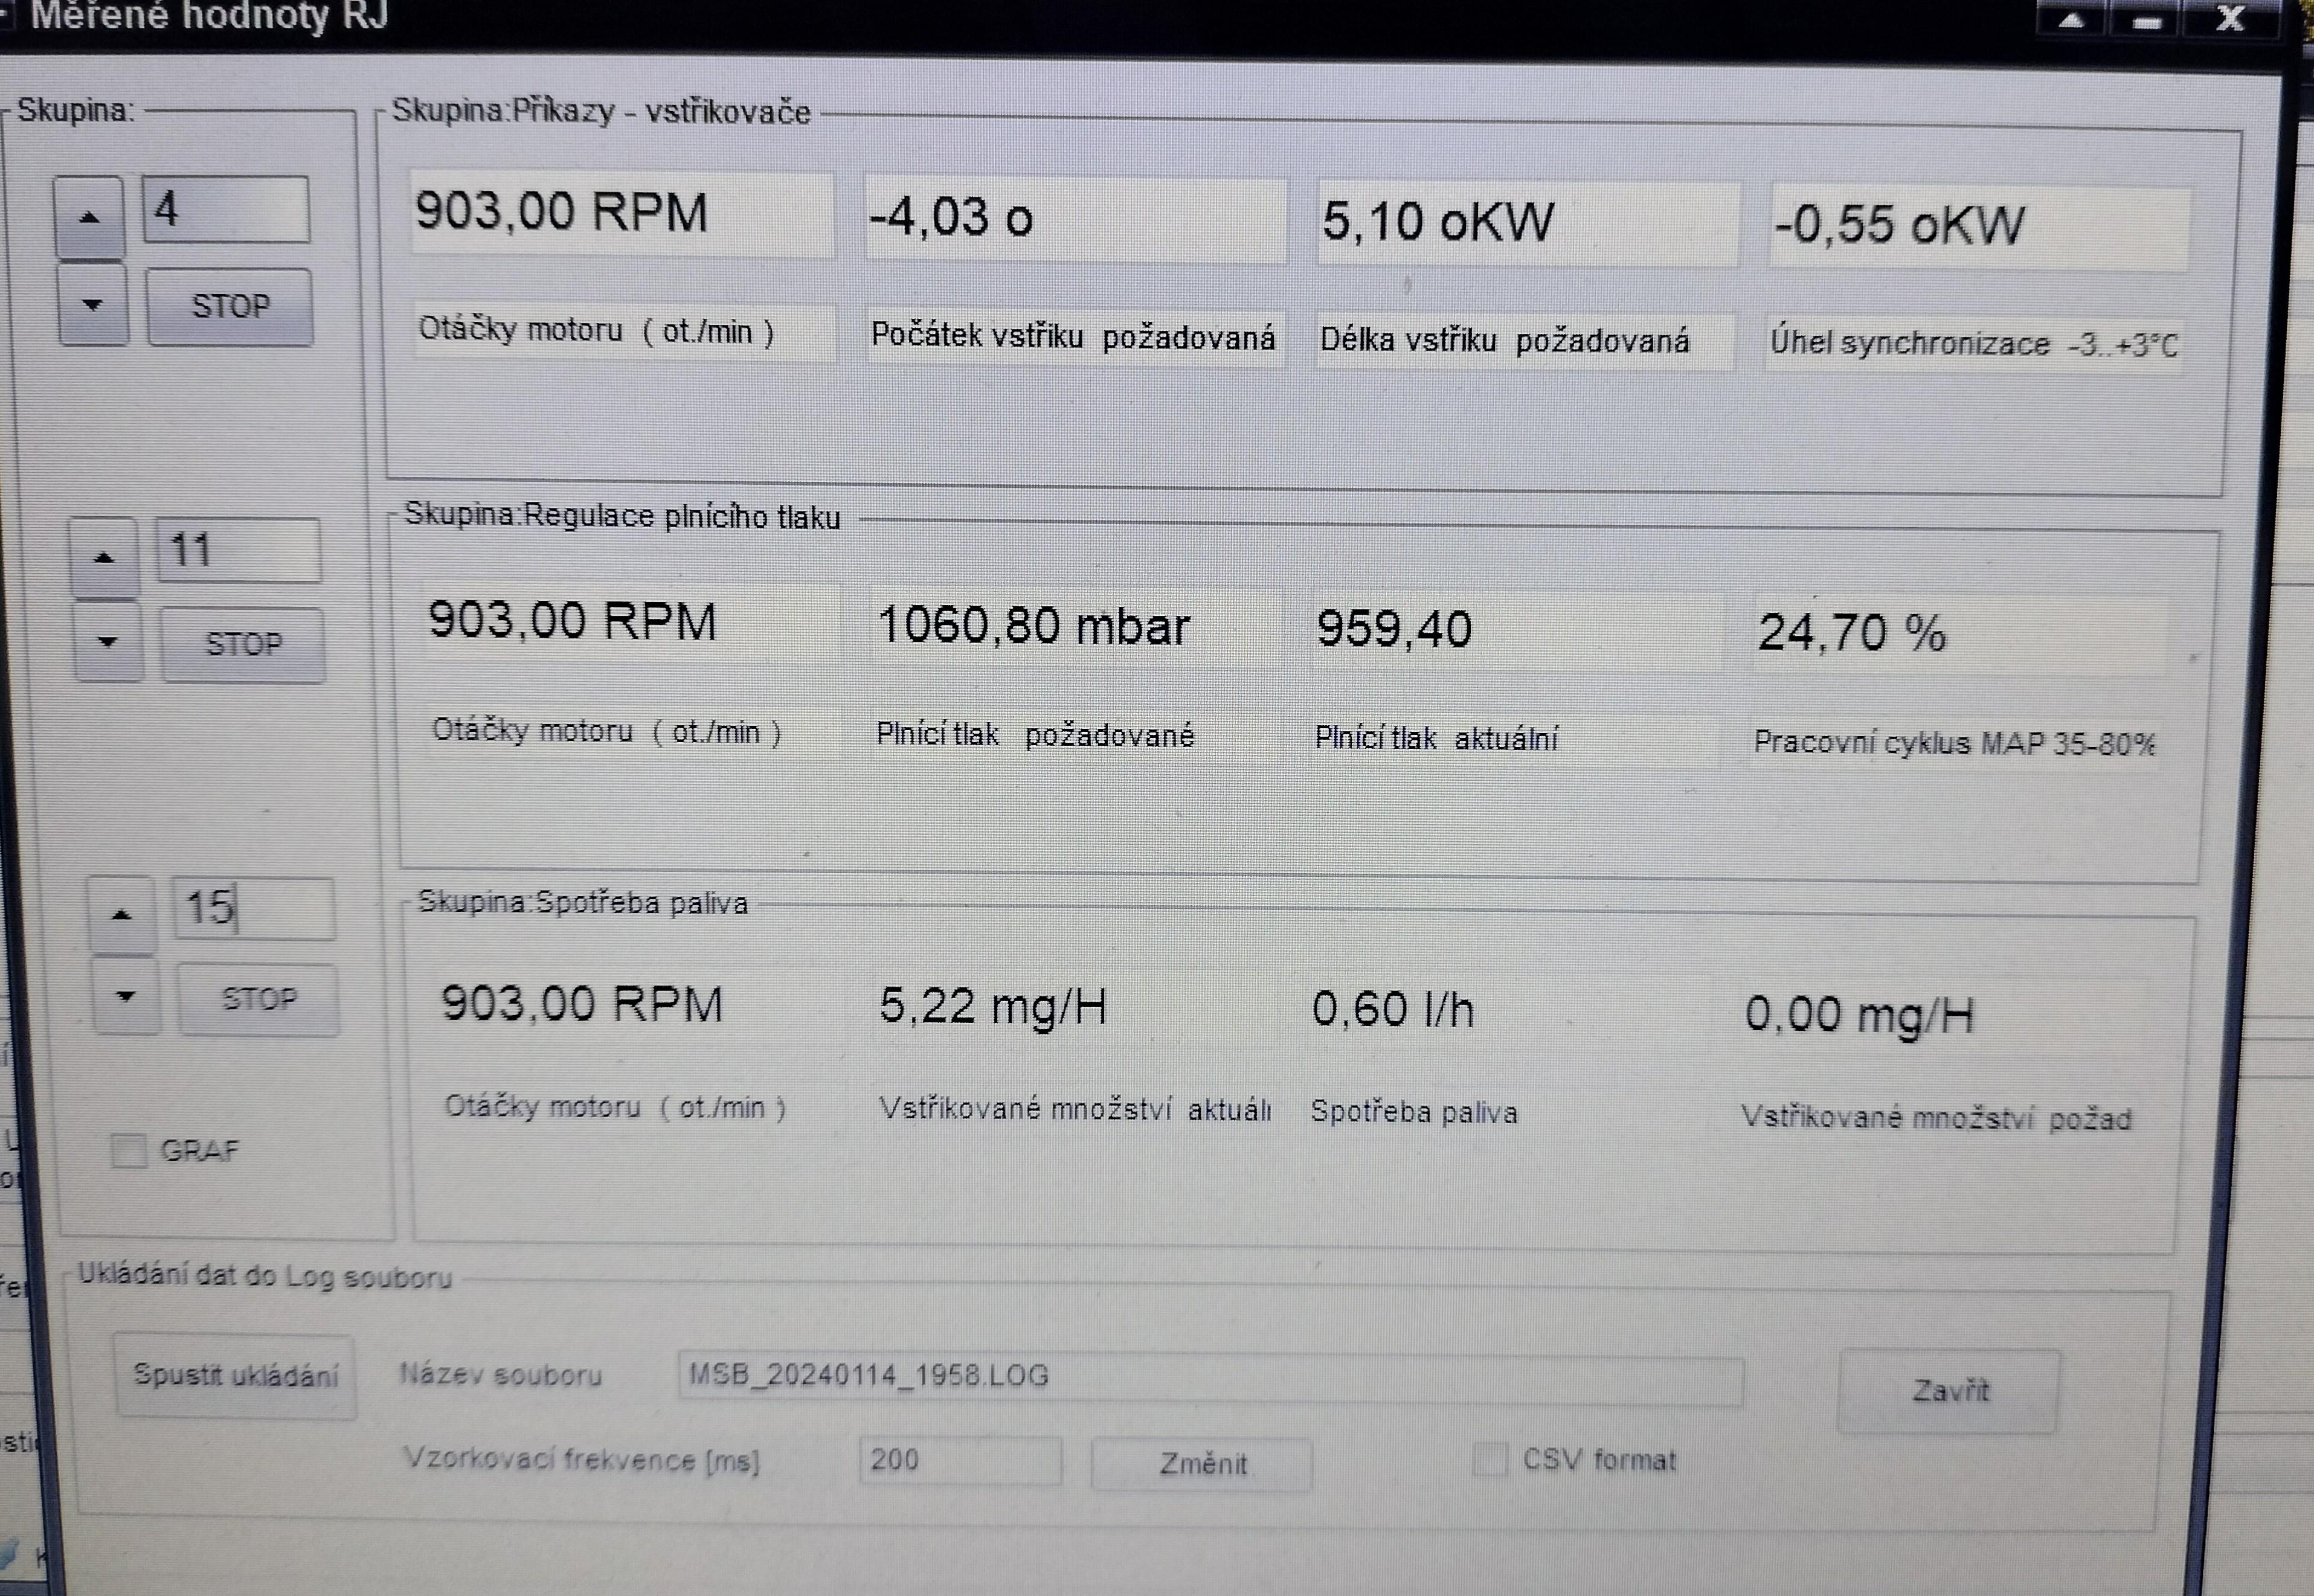Close the Měřené hodnoty RJ window with X

2232,20
